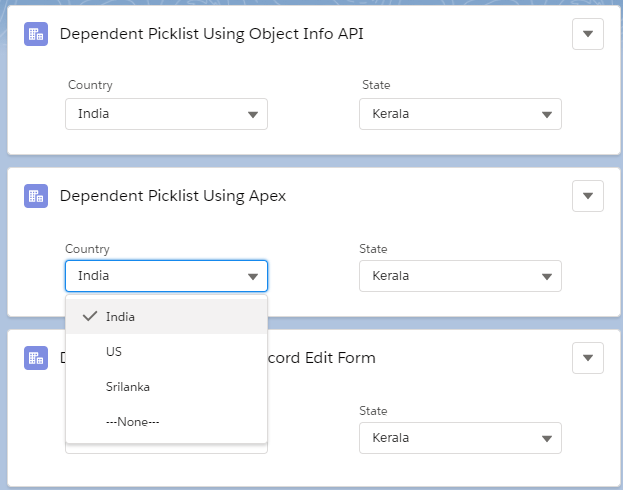
Task: Open State picklist in Record Edit Form card
Action: pos(460,438)
